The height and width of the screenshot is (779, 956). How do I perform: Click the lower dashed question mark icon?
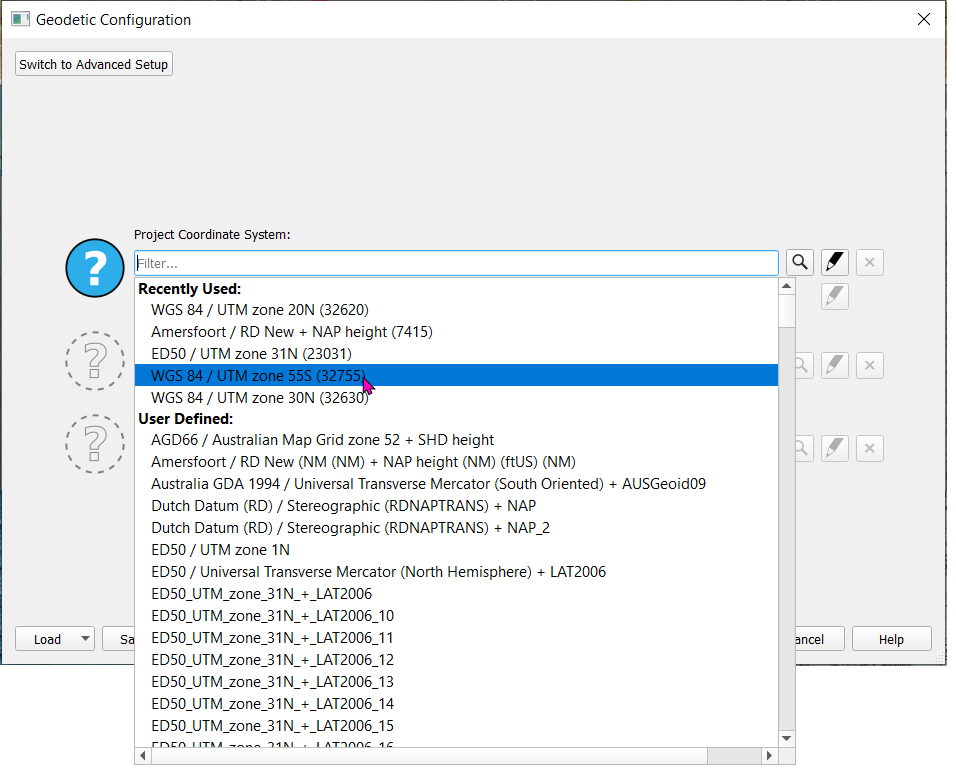tap(95, 443)
